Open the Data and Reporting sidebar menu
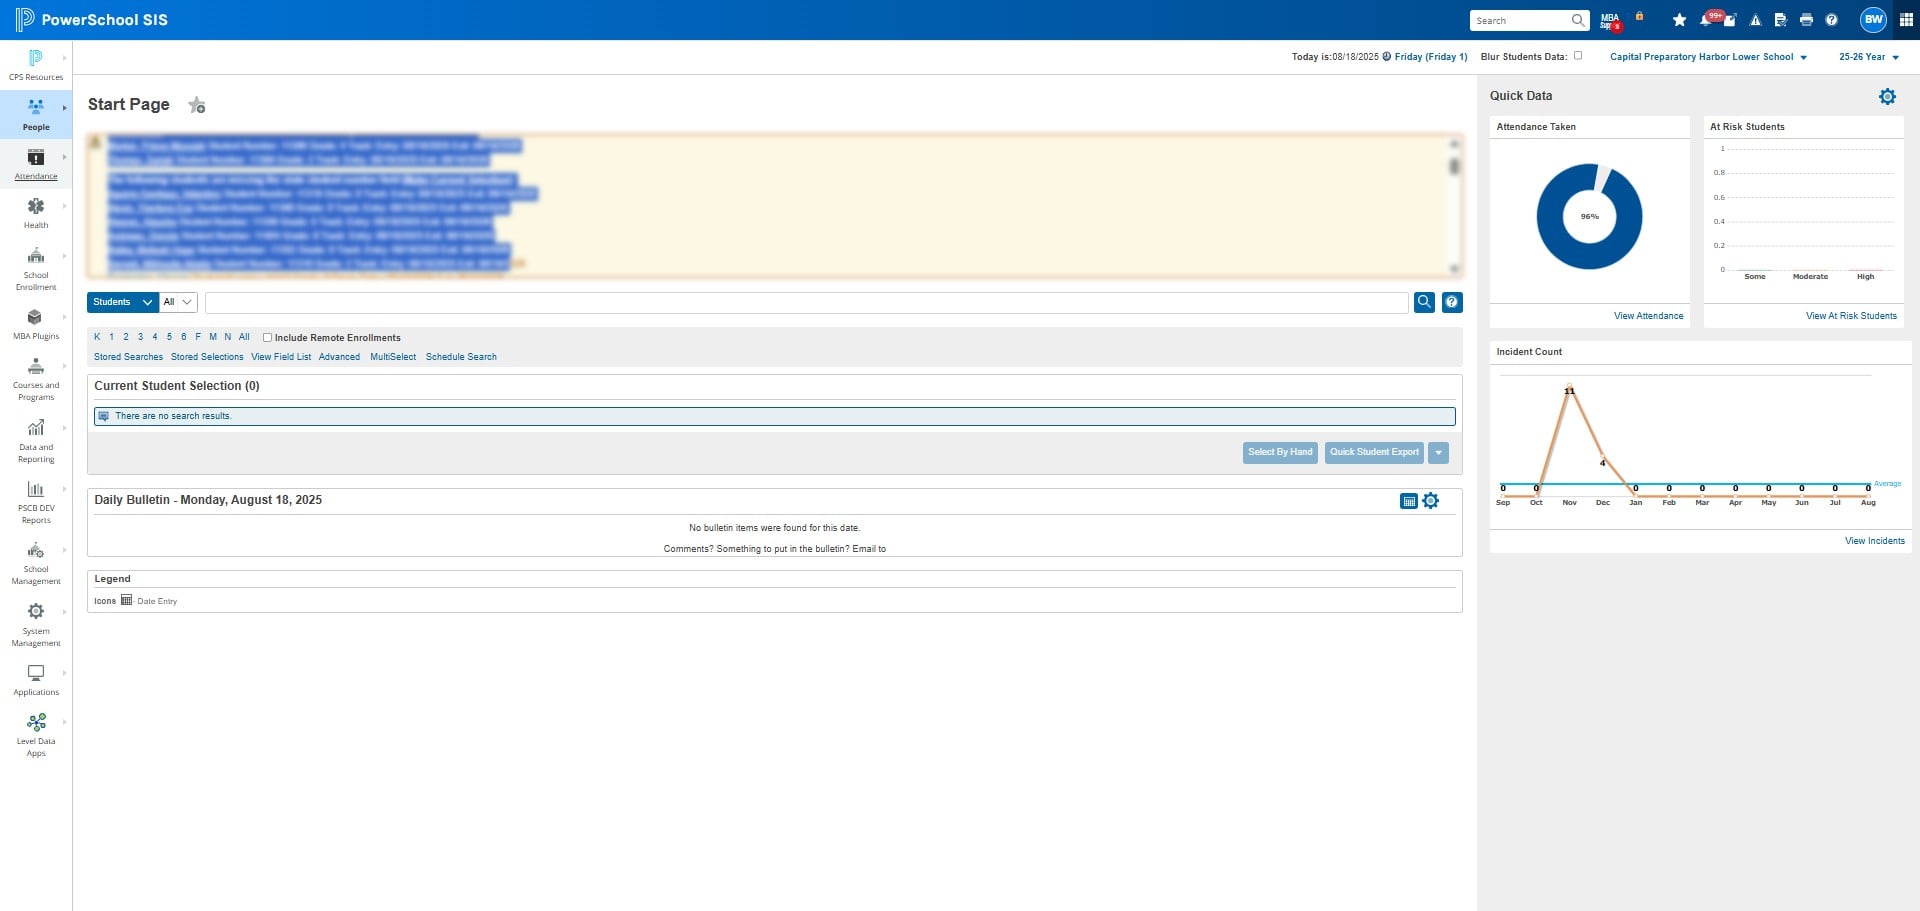1920x911 pixels. (36, 441)
